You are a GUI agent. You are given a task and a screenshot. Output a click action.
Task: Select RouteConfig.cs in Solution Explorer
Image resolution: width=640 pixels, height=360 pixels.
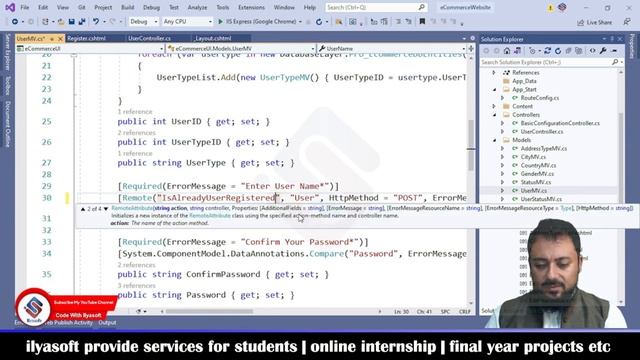[x=540, y=98]
